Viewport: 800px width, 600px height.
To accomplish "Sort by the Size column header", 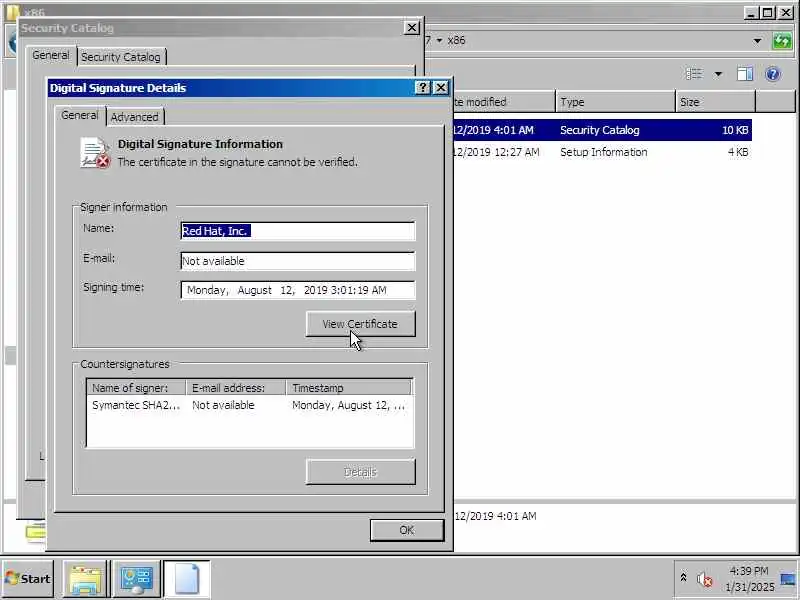I will tap(715, 102).
